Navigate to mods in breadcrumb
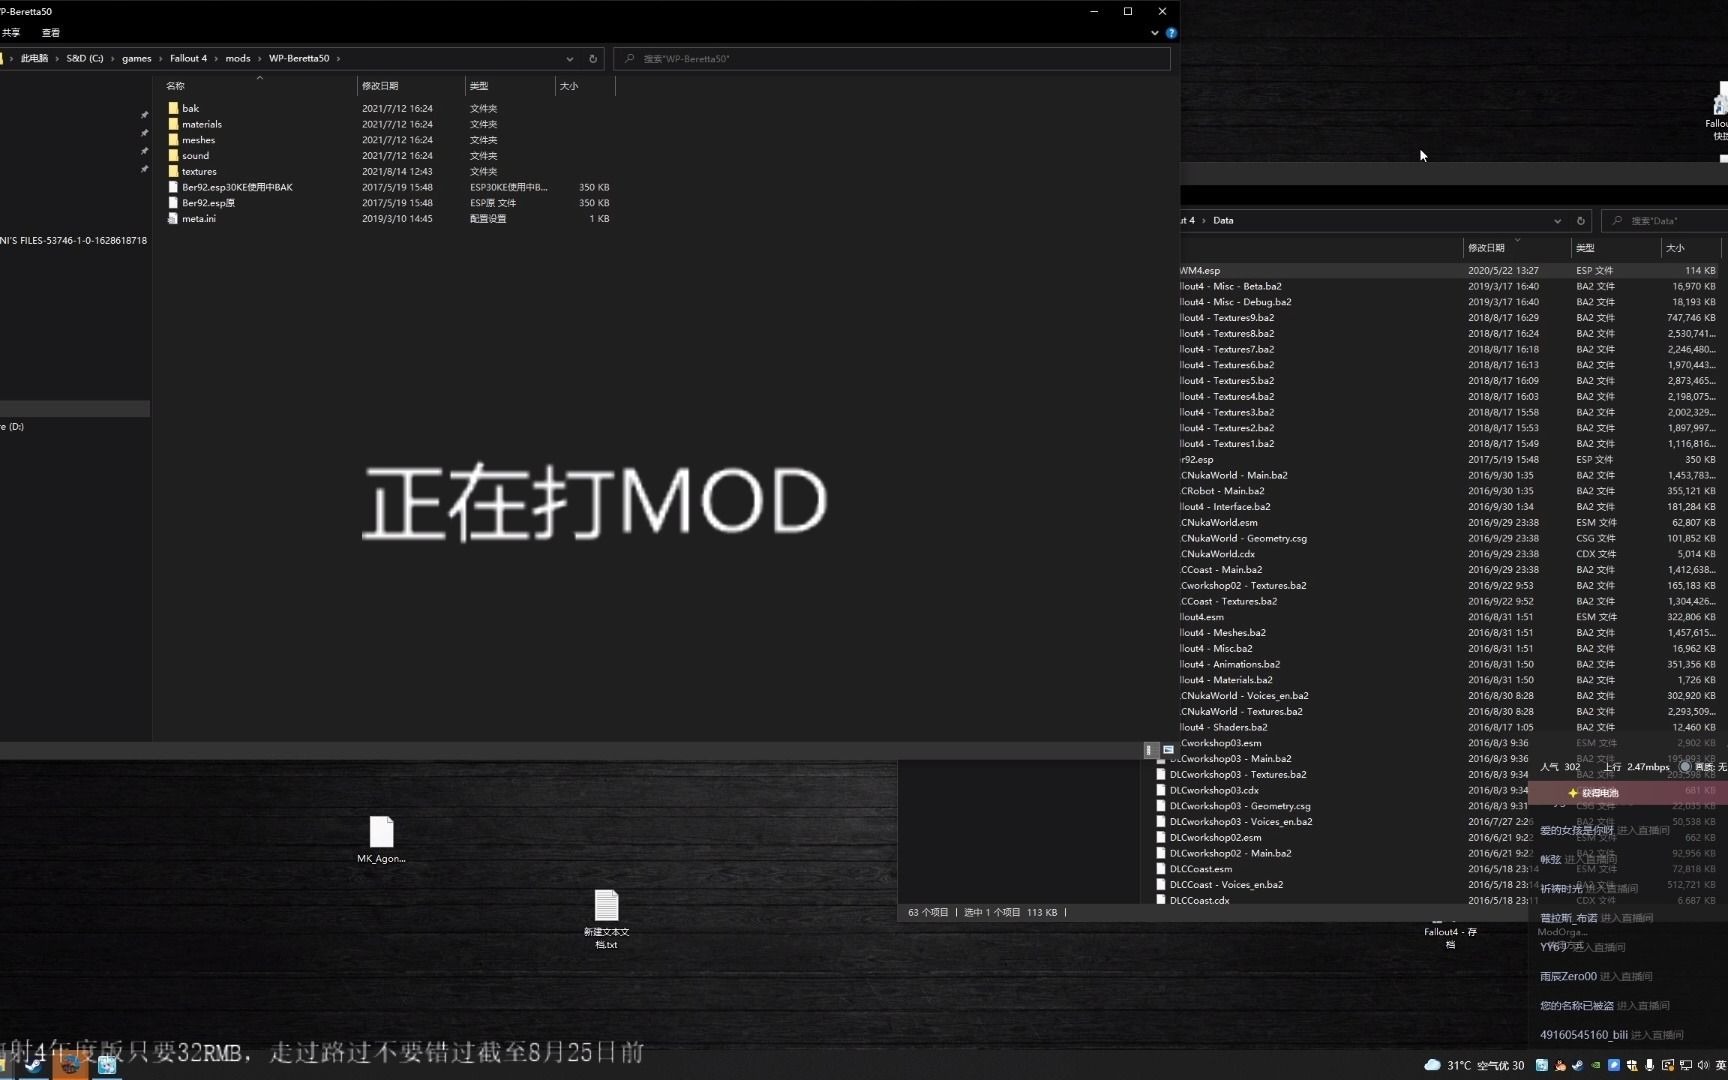 [x=238, y=59]
